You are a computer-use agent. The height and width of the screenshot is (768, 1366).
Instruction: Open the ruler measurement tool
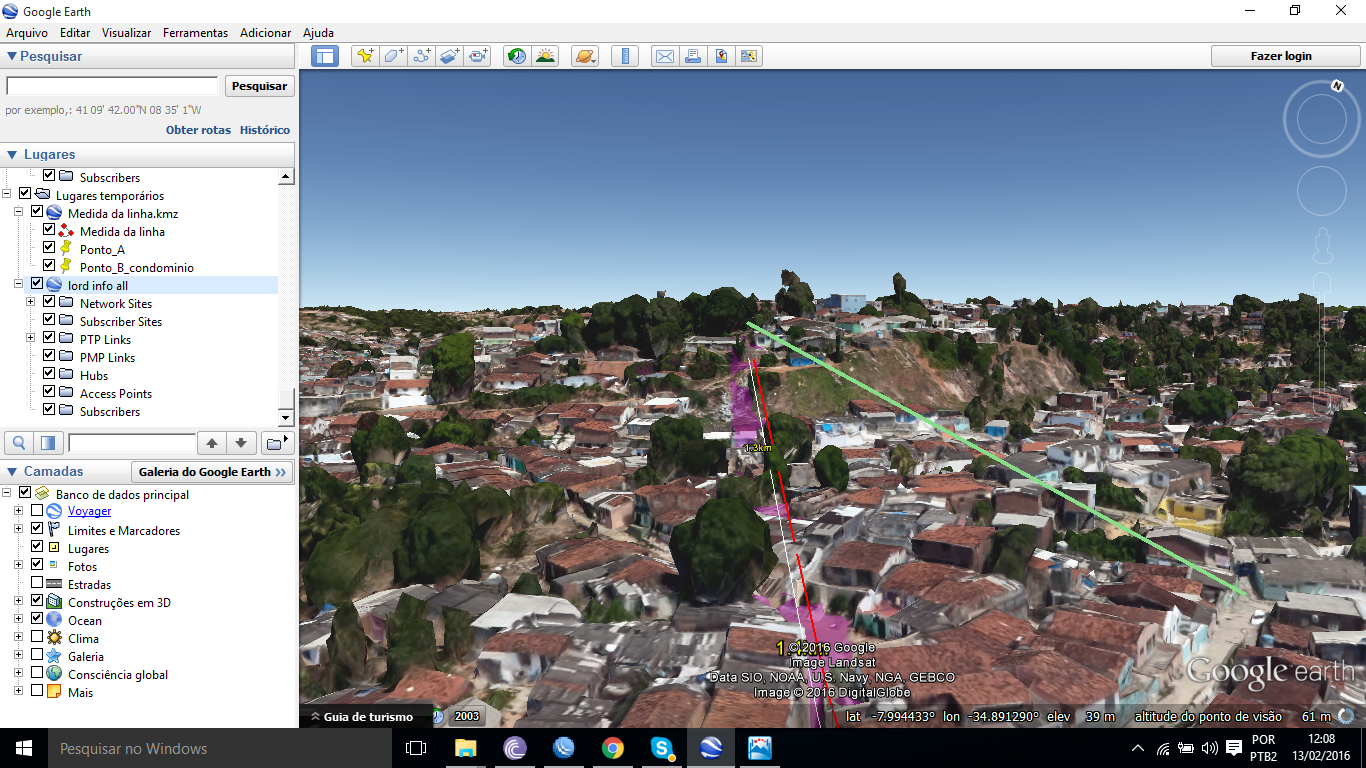625,56
